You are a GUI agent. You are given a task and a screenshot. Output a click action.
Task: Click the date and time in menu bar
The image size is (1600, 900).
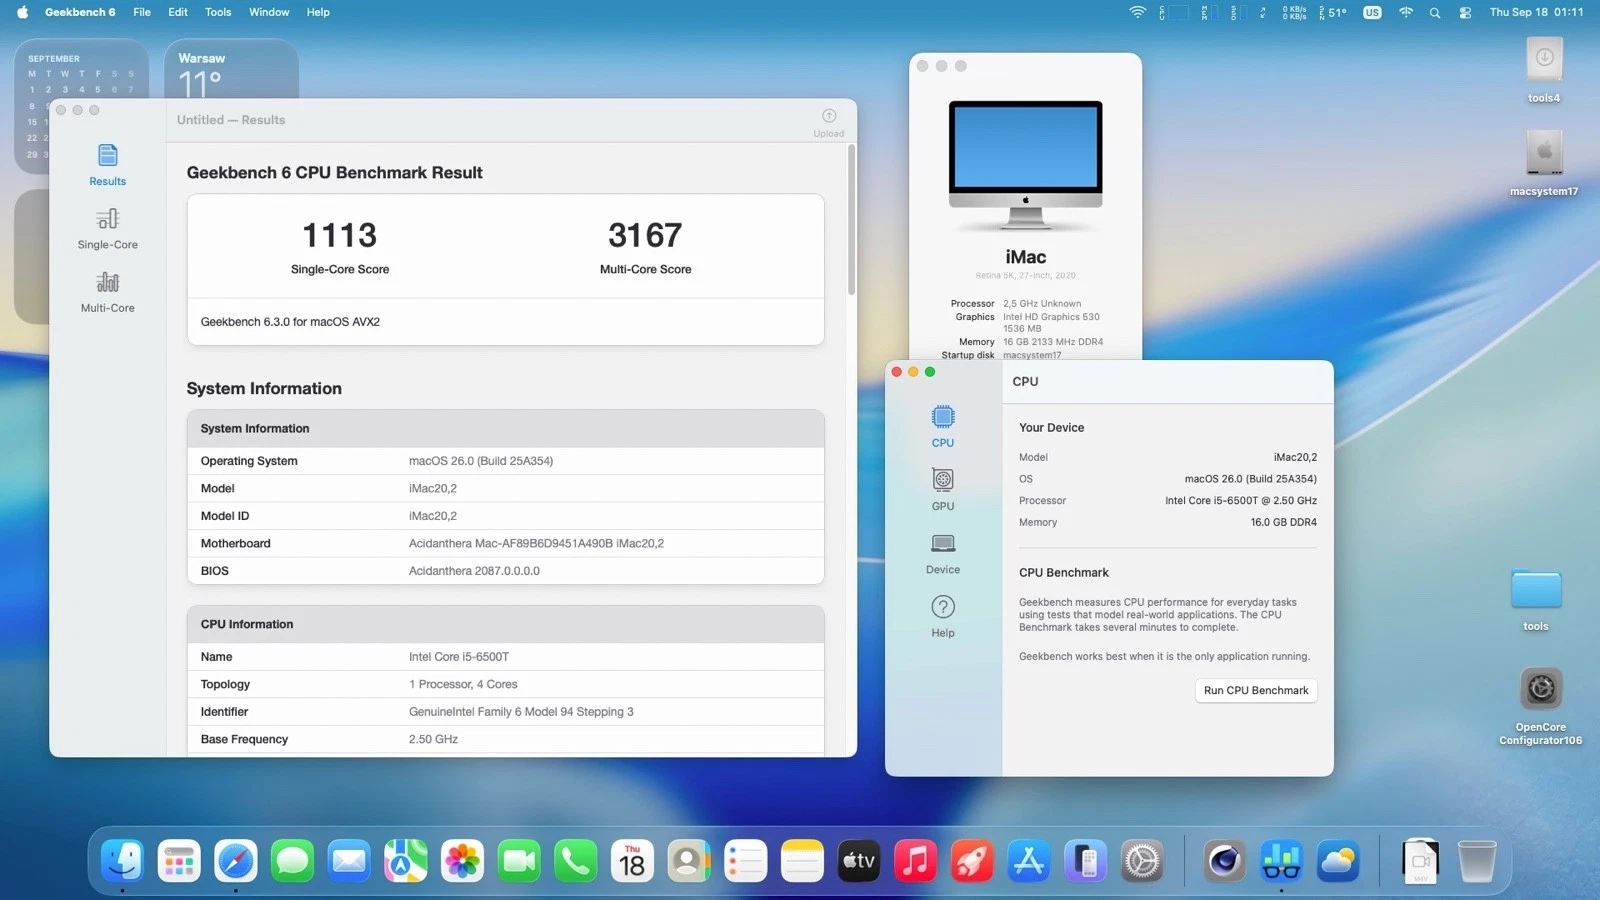pyautogui.click(x=1536, y=12)
